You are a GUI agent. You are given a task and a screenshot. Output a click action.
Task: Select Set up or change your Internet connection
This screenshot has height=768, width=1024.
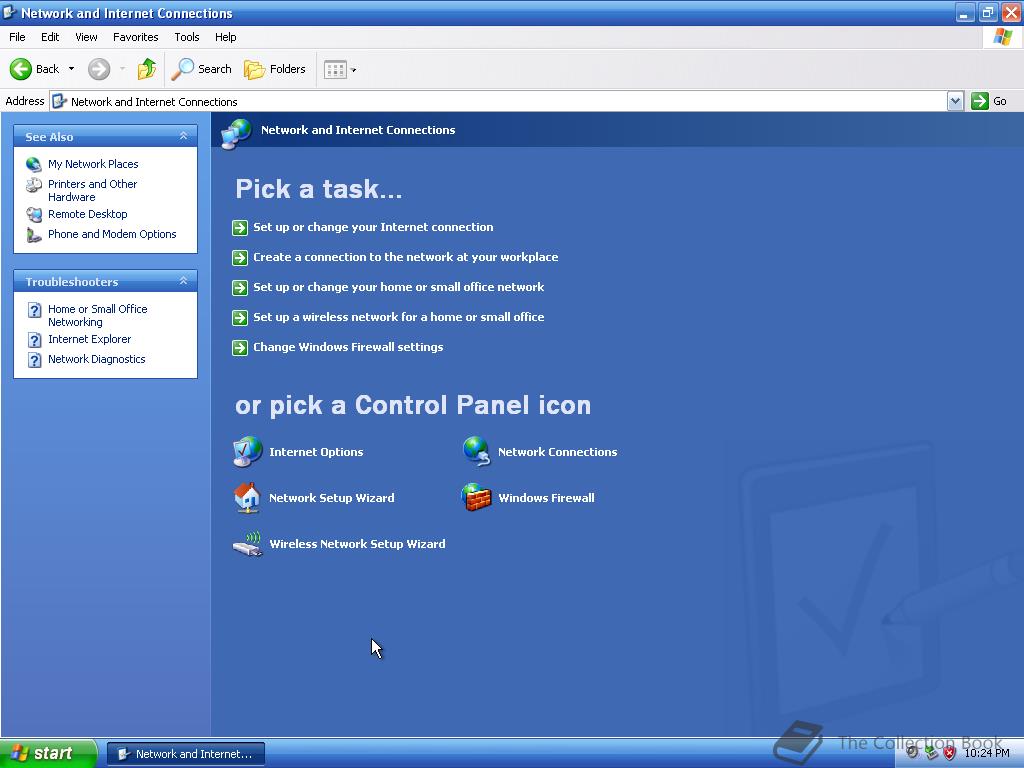(x=373, y=227)
